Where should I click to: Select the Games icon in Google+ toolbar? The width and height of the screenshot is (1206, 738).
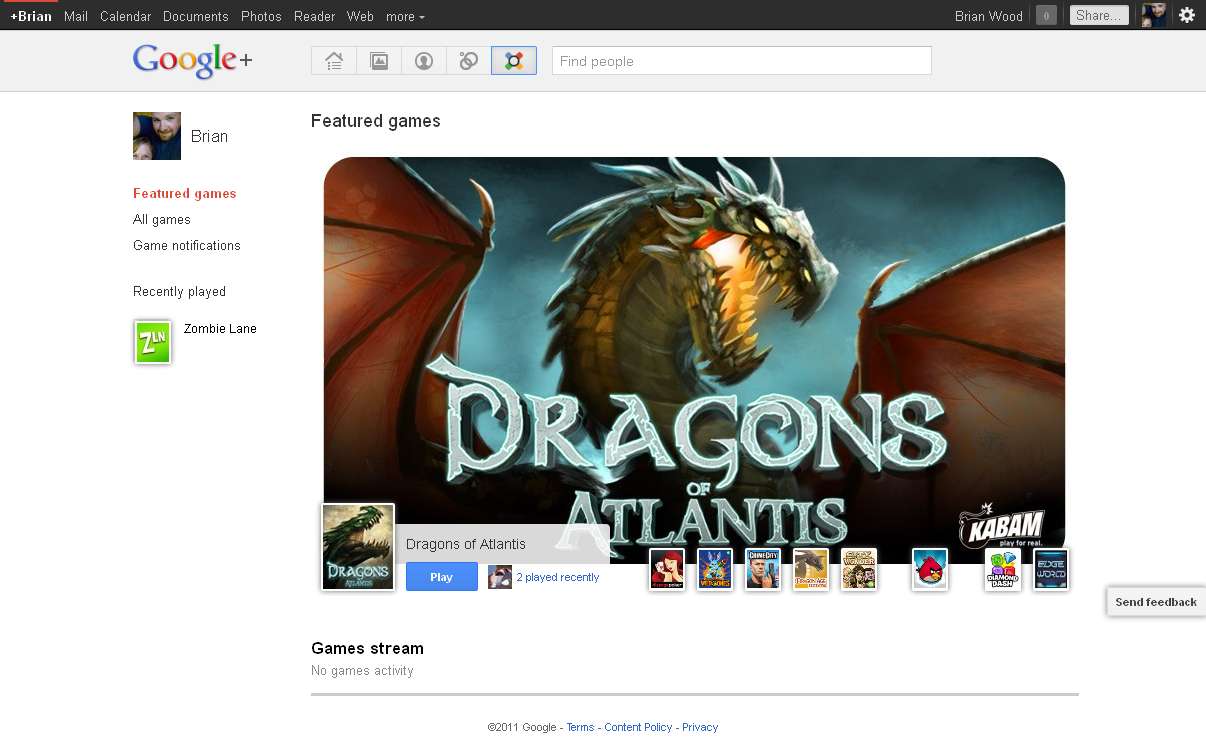514,61
